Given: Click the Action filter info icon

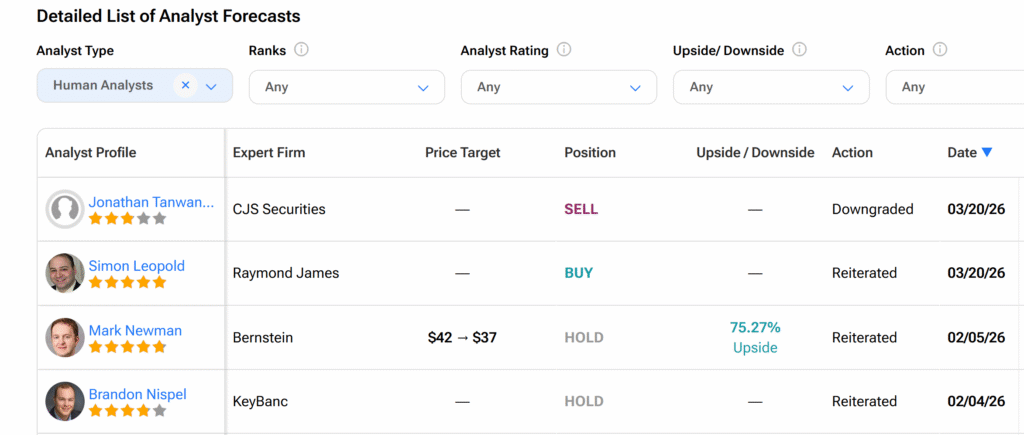Looking at the screenshot, I should (940, 50).
